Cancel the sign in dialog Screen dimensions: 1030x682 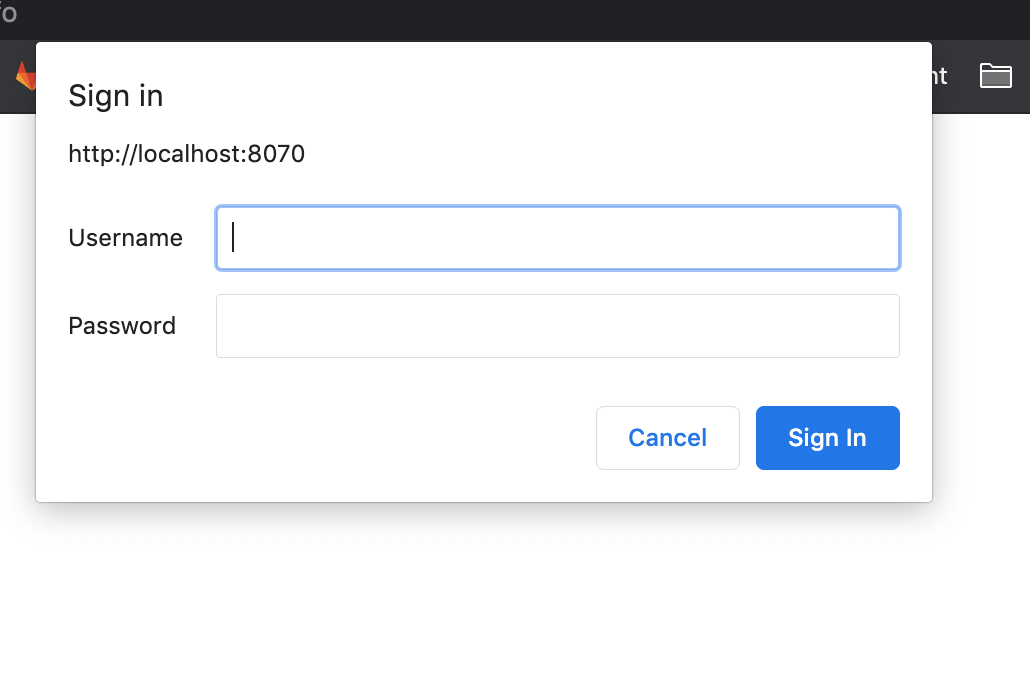point(667,438)
